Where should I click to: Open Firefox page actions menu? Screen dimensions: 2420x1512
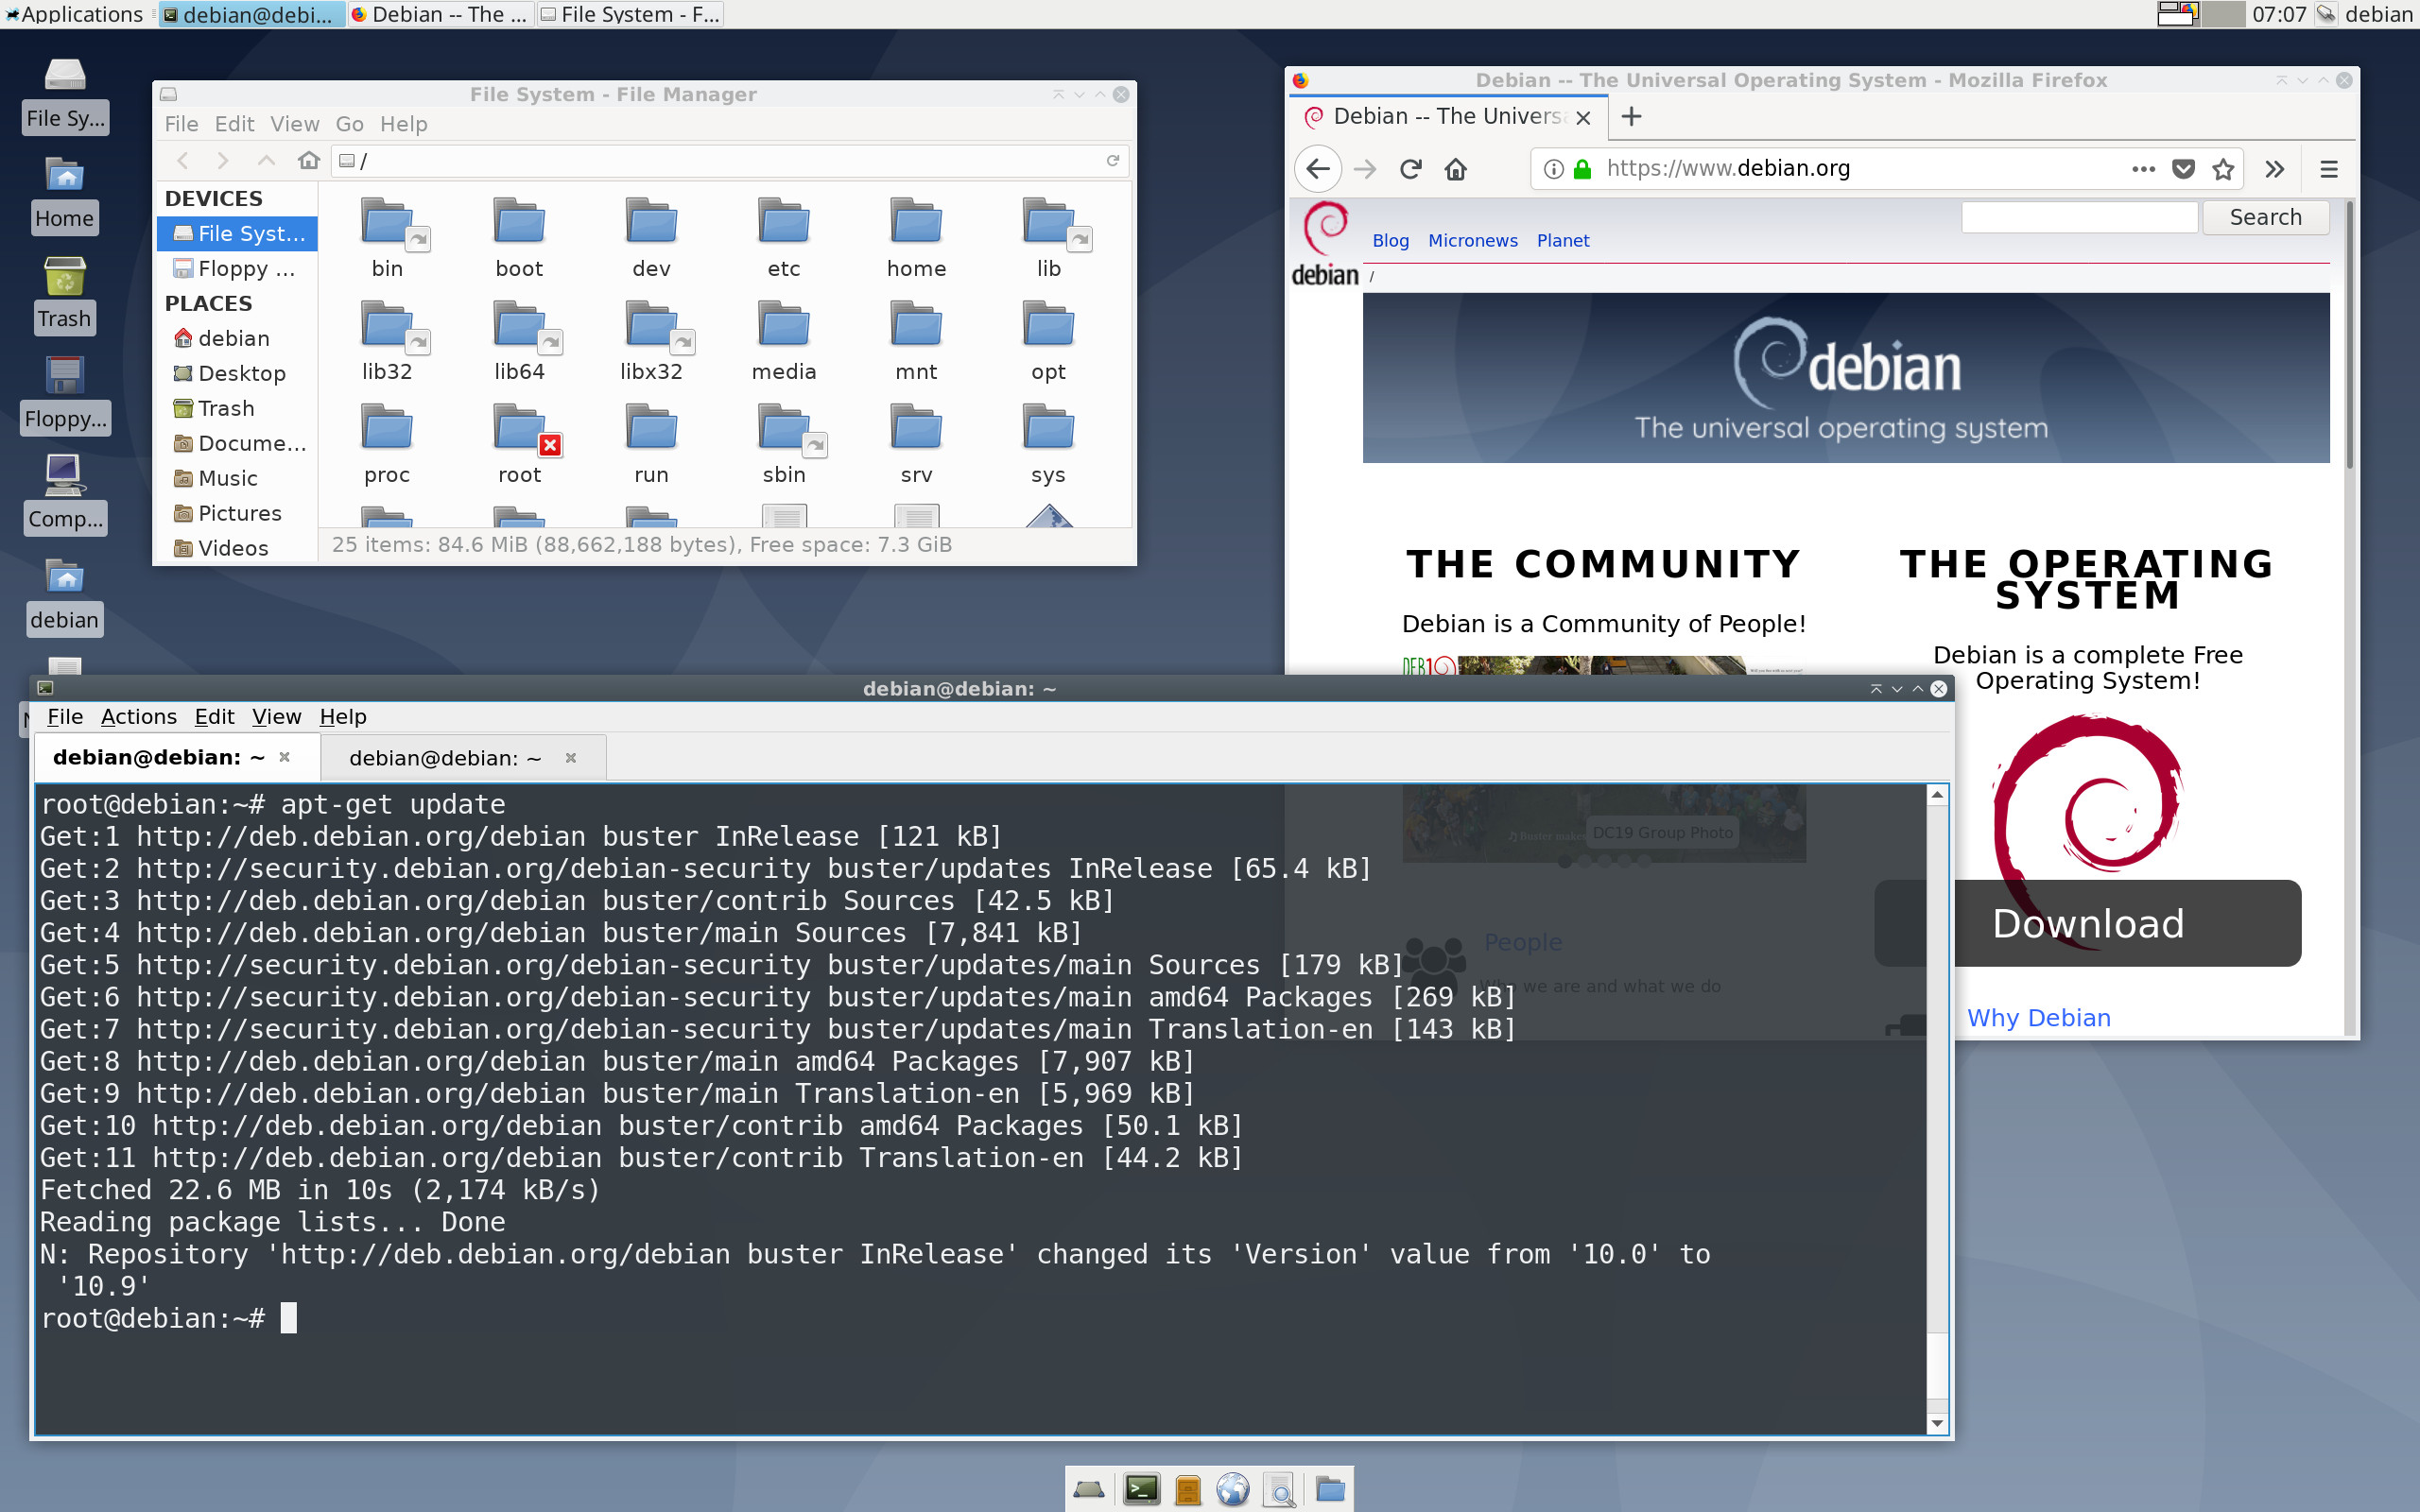(x=2143, y=169)
